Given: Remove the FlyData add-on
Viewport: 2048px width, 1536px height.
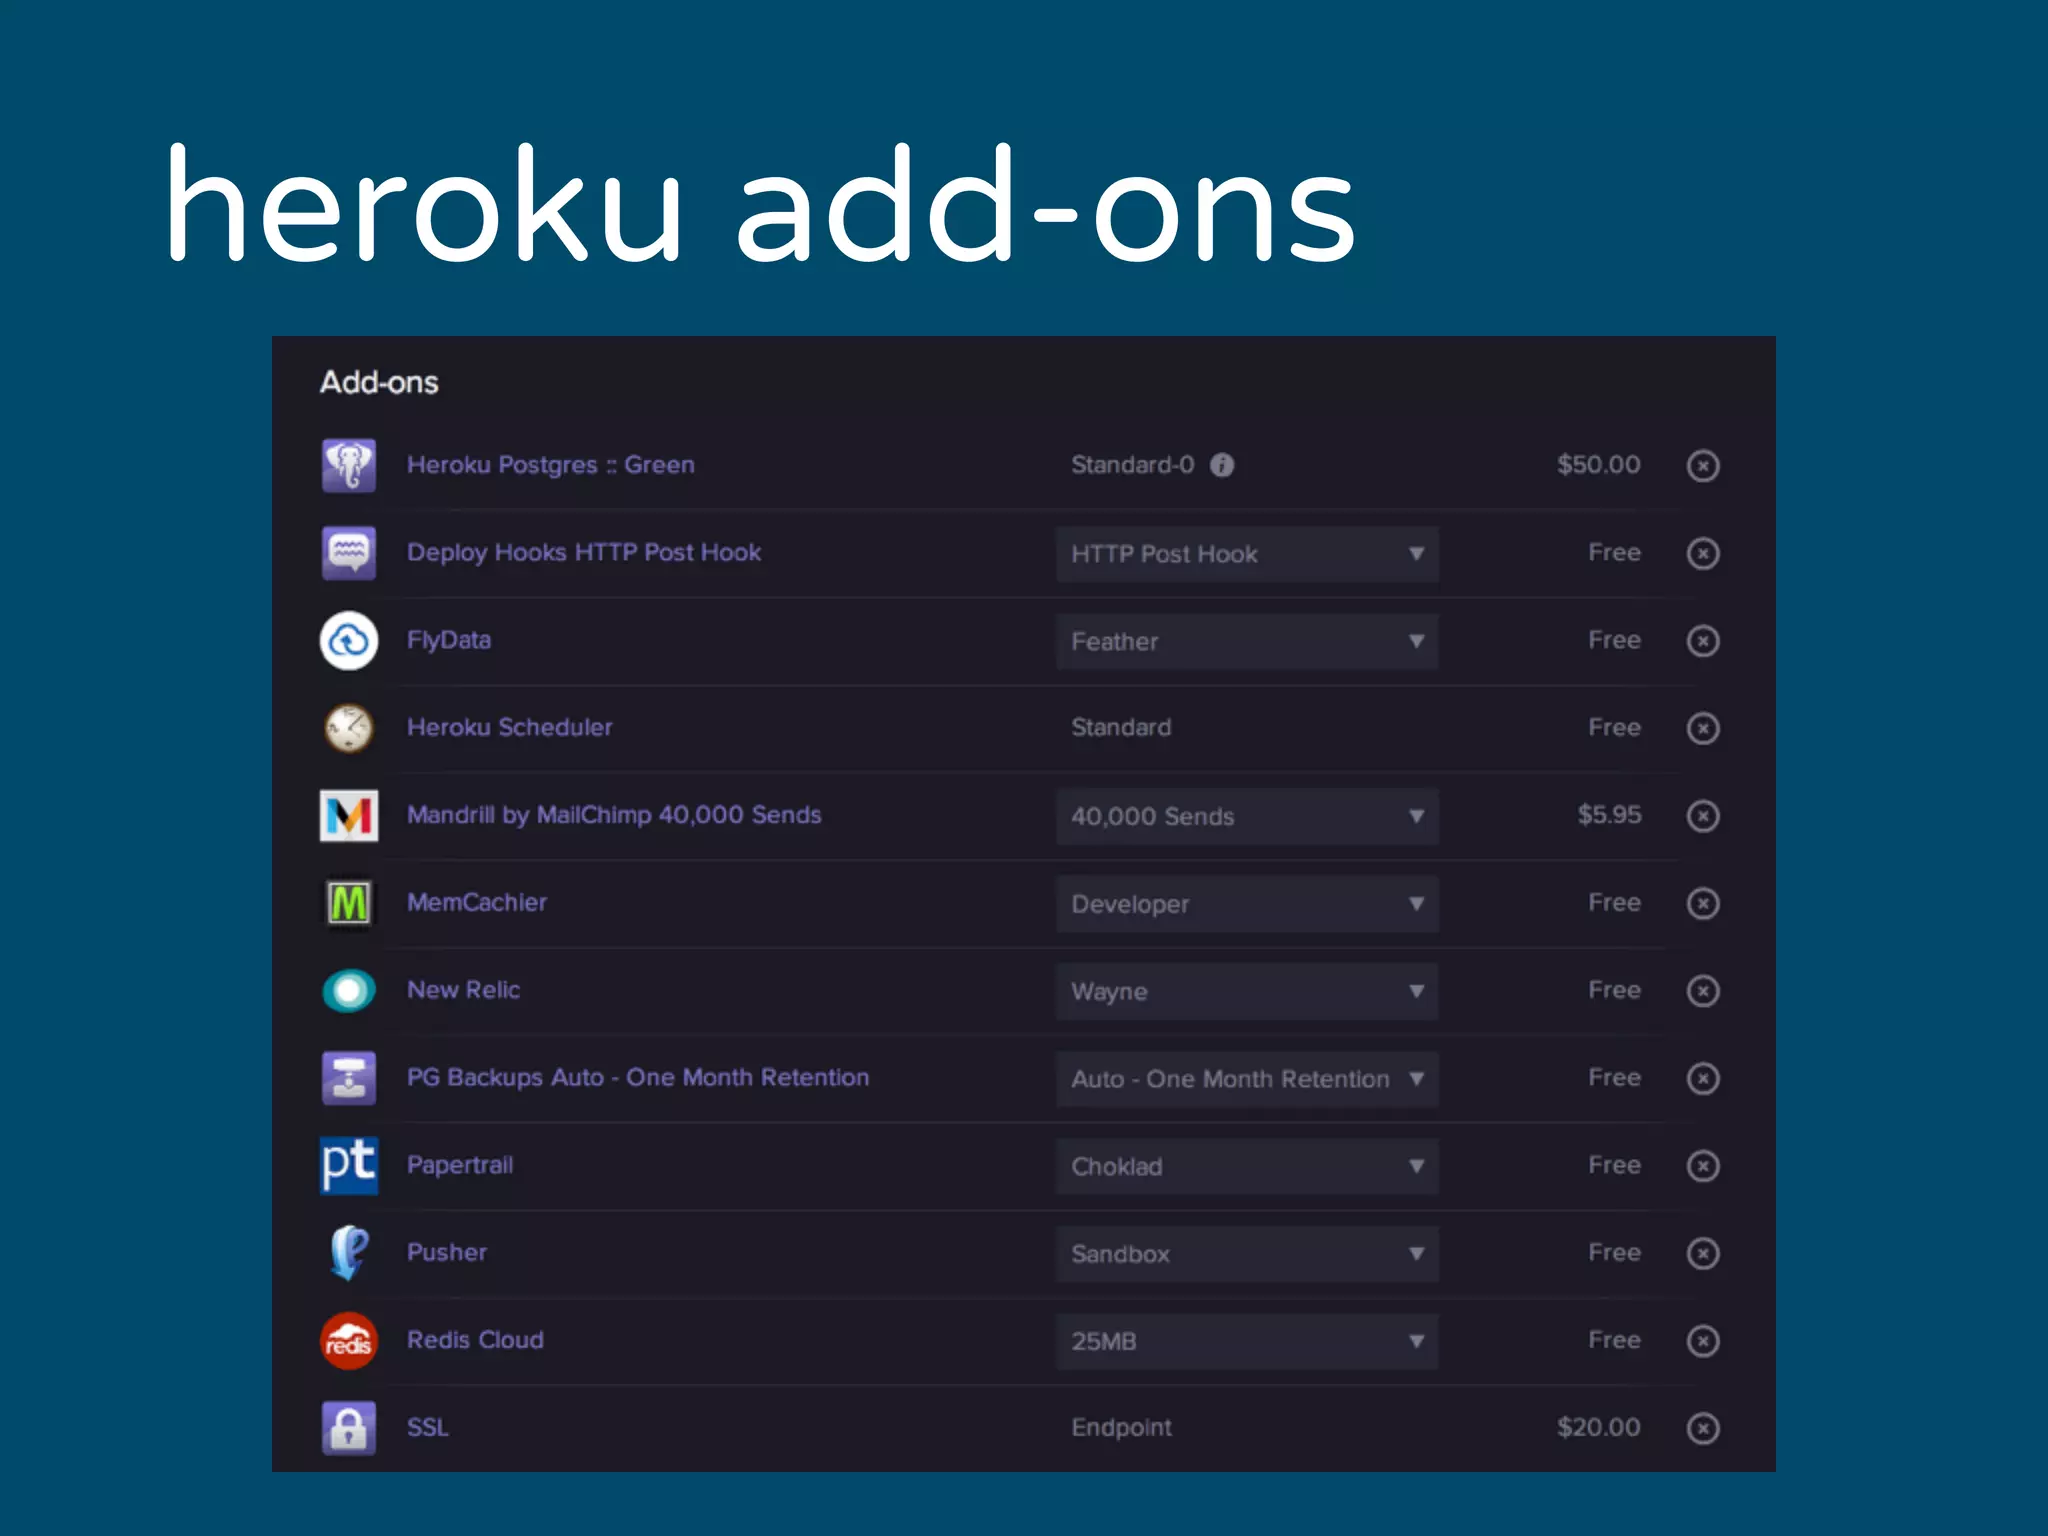Looking at the screenshot, I should coord(1703,640).
